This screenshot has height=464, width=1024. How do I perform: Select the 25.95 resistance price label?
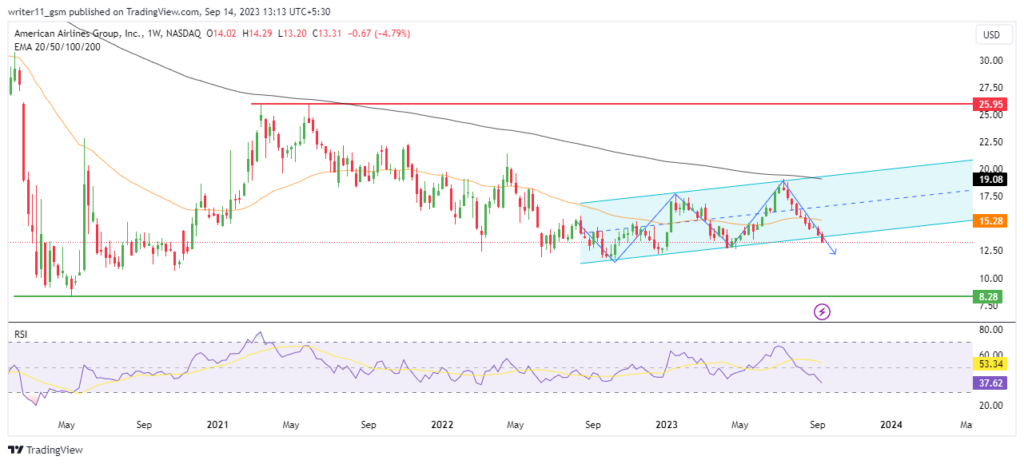point(991,104)
